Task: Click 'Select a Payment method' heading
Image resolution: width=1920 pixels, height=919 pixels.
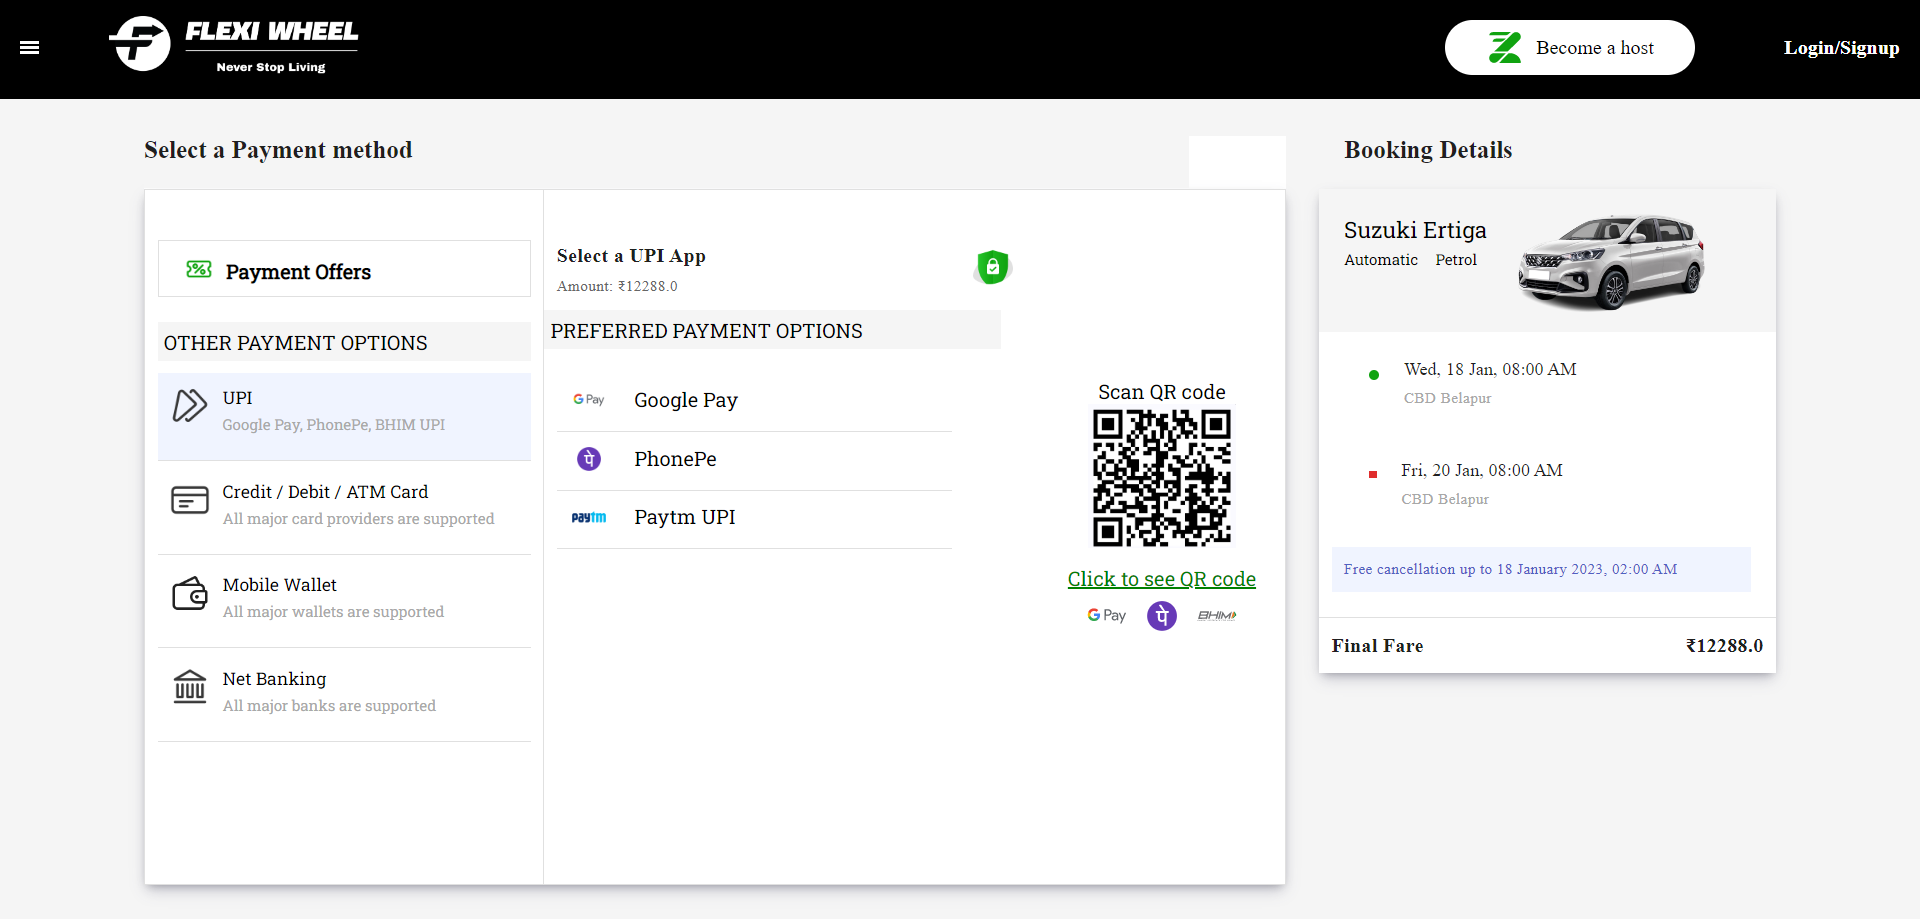Action: (x=278, y=150)
